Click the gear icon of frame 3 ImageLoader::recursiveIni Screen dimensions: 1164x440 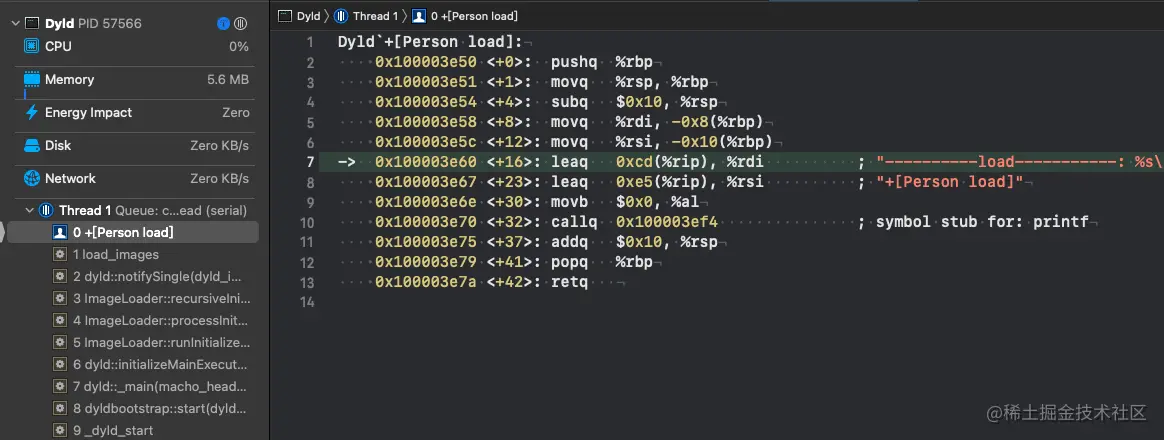click(x=59, y=299)
